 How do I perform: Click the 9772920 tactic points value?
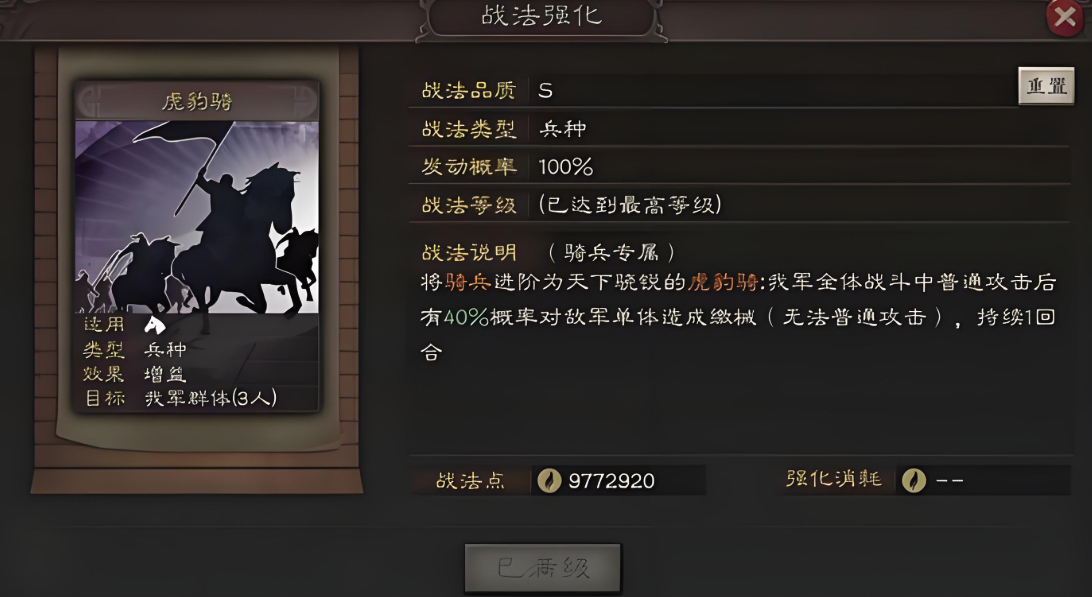pyautogui.click(x=611, y=481)
